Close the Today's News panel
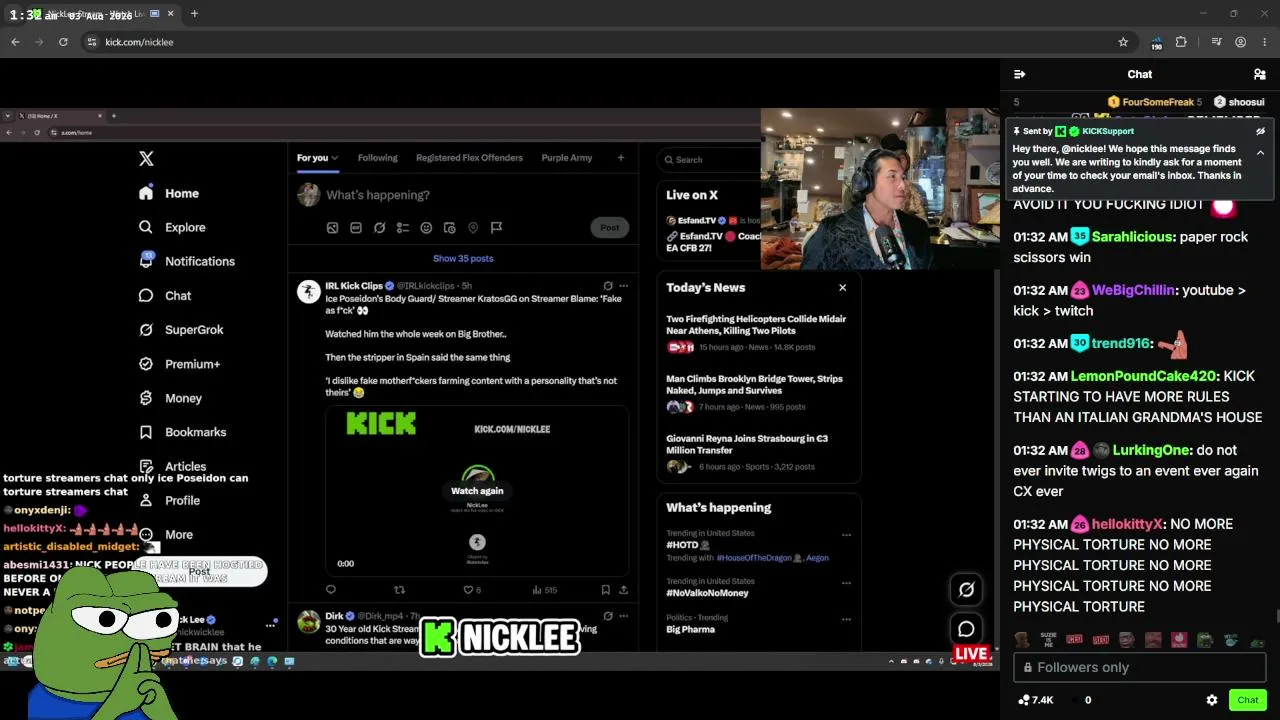Viewport: 1280px width, 720px height. (x=842, y=288)
